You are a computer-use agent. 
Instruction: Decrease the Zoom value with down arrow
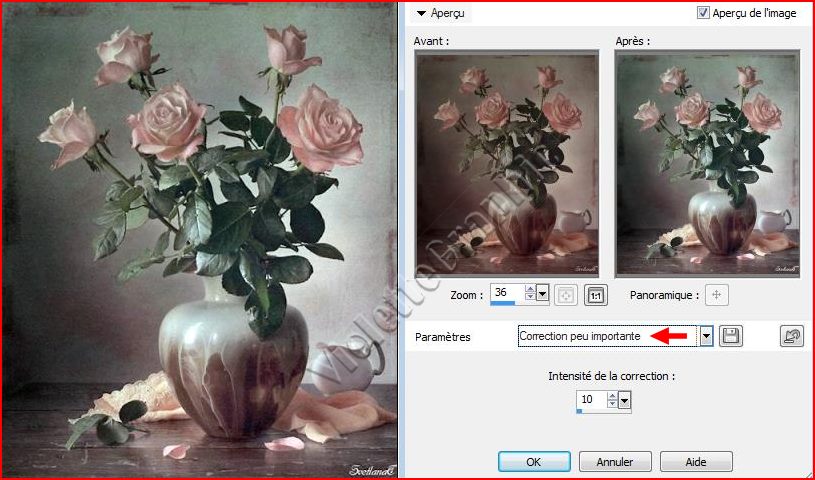pos(529,298)
